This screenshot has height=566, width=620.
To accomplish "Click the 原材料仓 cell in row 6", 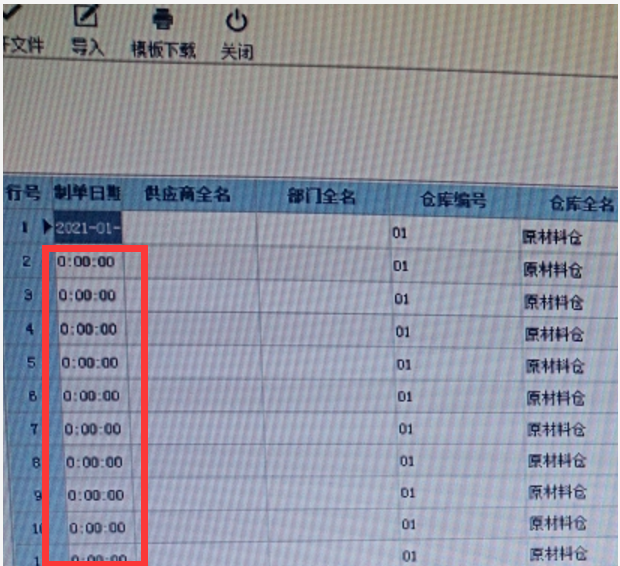I will point(556,398).
